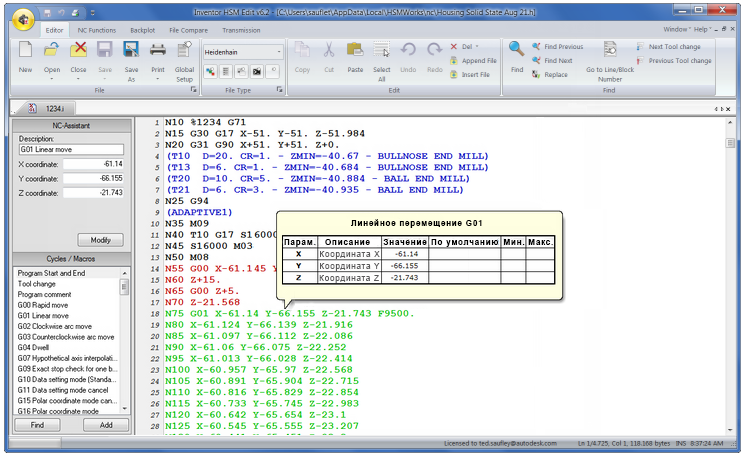Switch to NC Functions tab
The width and height of the screenshot is (741, 453).
coord(96,30)
